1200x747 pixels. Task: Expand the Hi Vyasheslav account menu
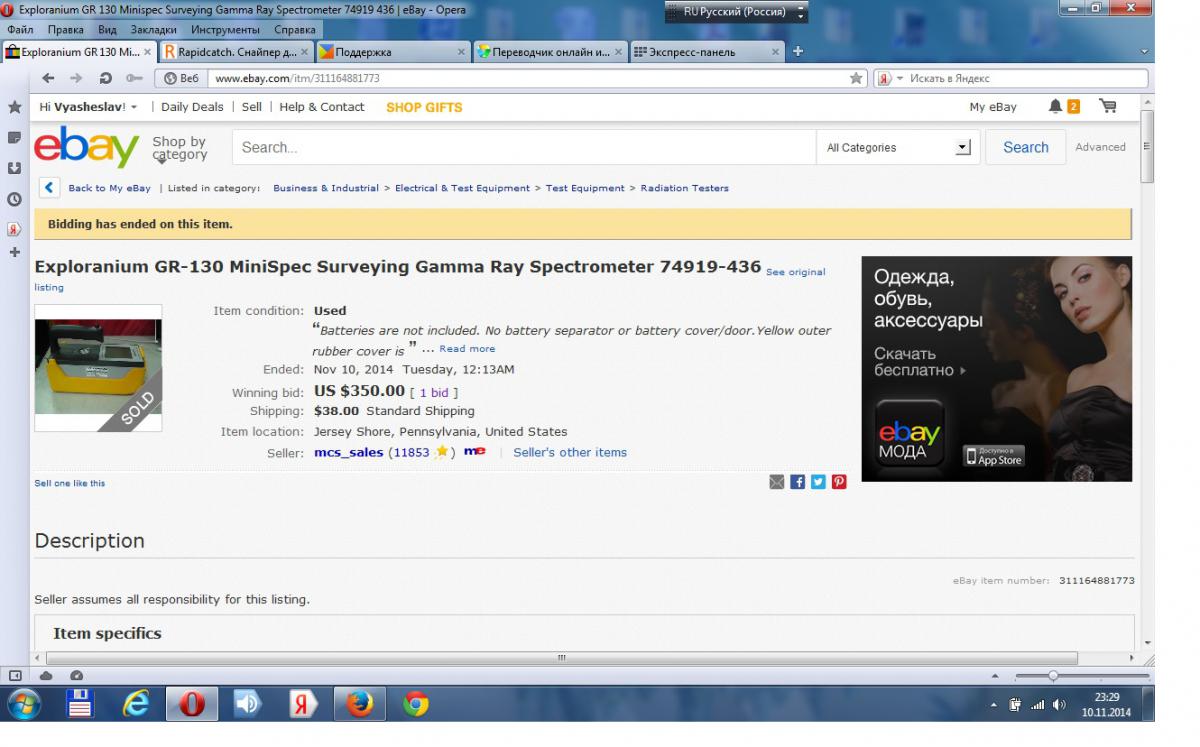pyautogui.click(x=88, y=107)
